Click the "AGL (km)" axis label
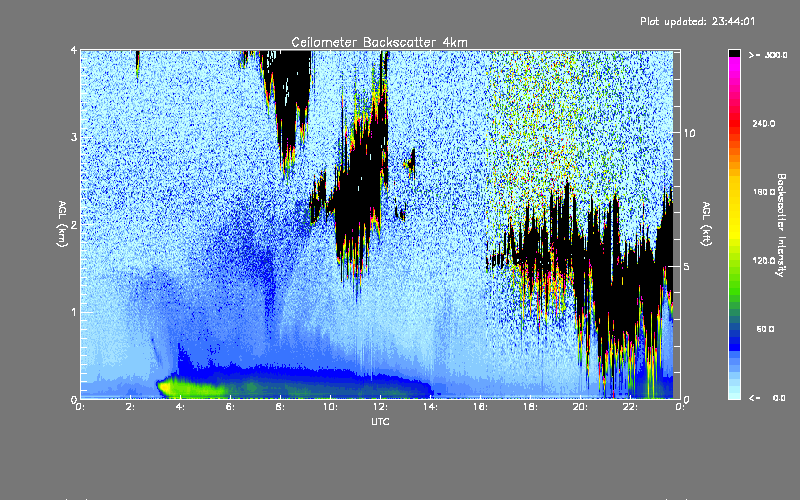This screenshot has height=500, width=800. [63, 224]
